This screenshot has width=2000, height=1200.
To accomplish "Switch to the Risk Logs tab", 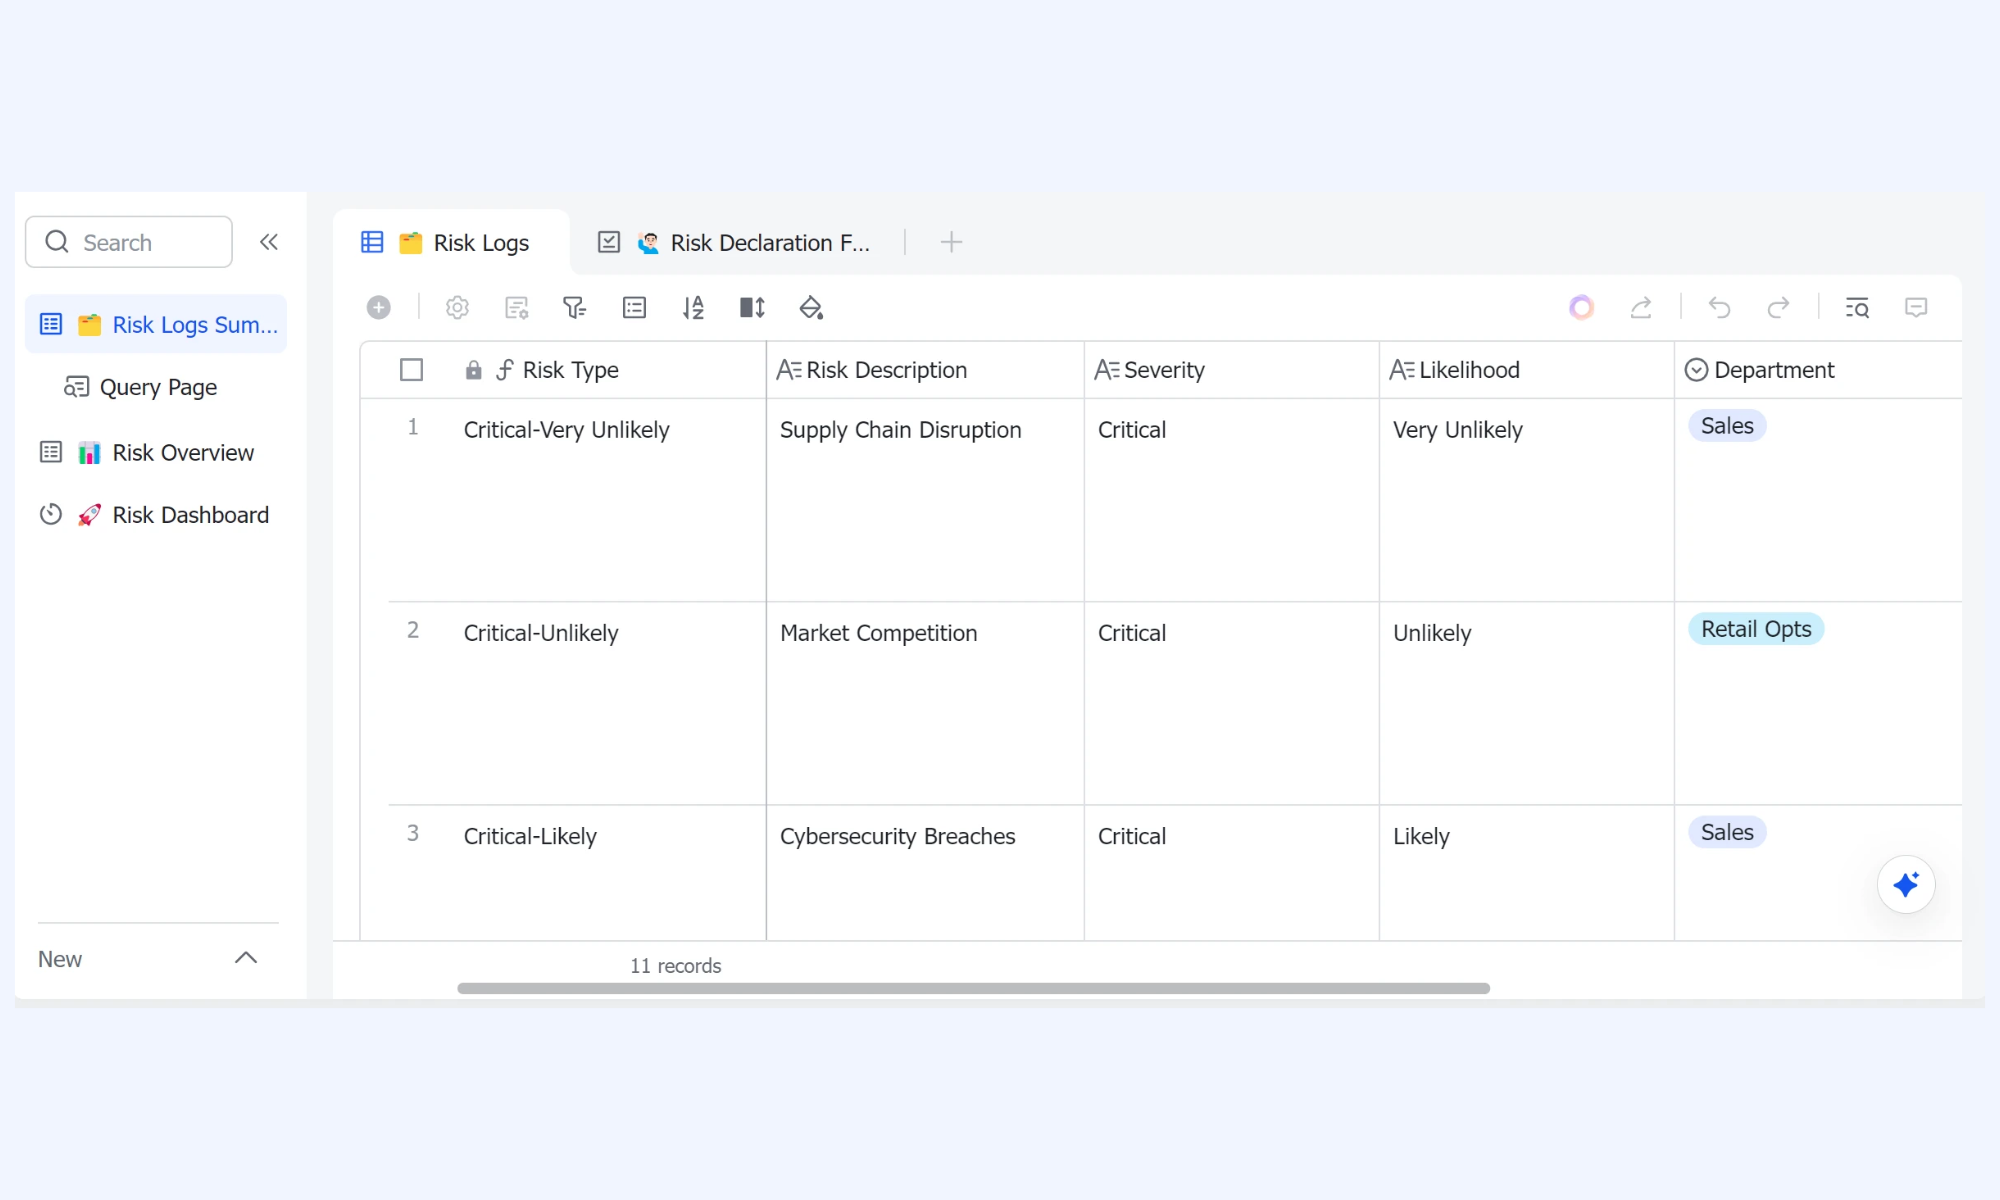I will [451, 242].
